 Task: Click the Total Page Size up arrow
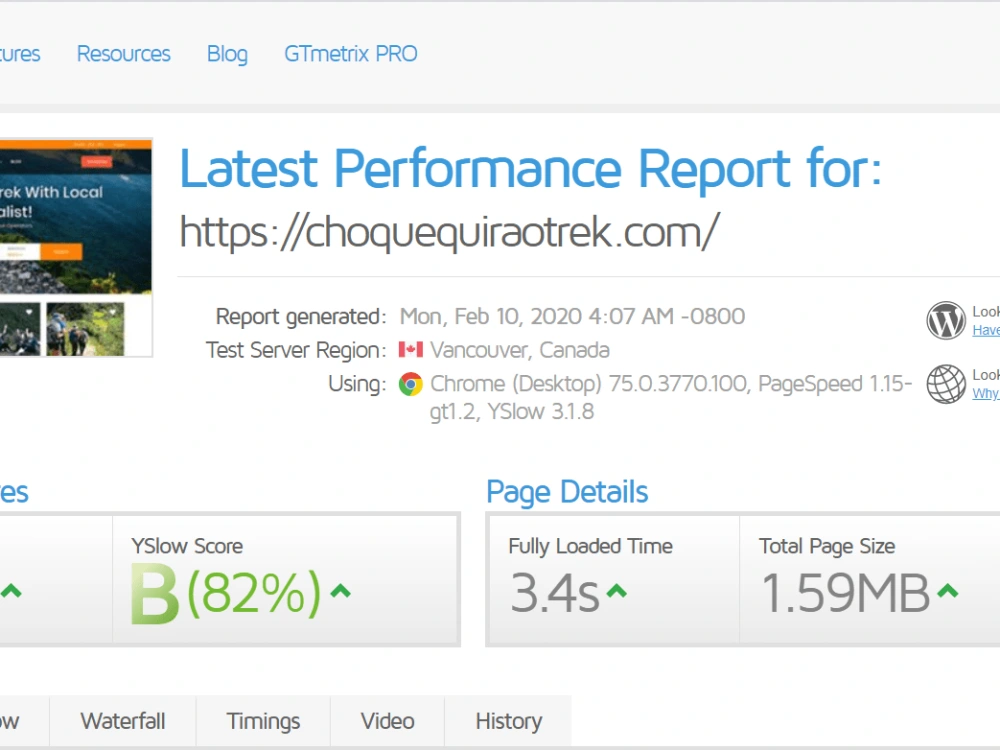(948, 591)
